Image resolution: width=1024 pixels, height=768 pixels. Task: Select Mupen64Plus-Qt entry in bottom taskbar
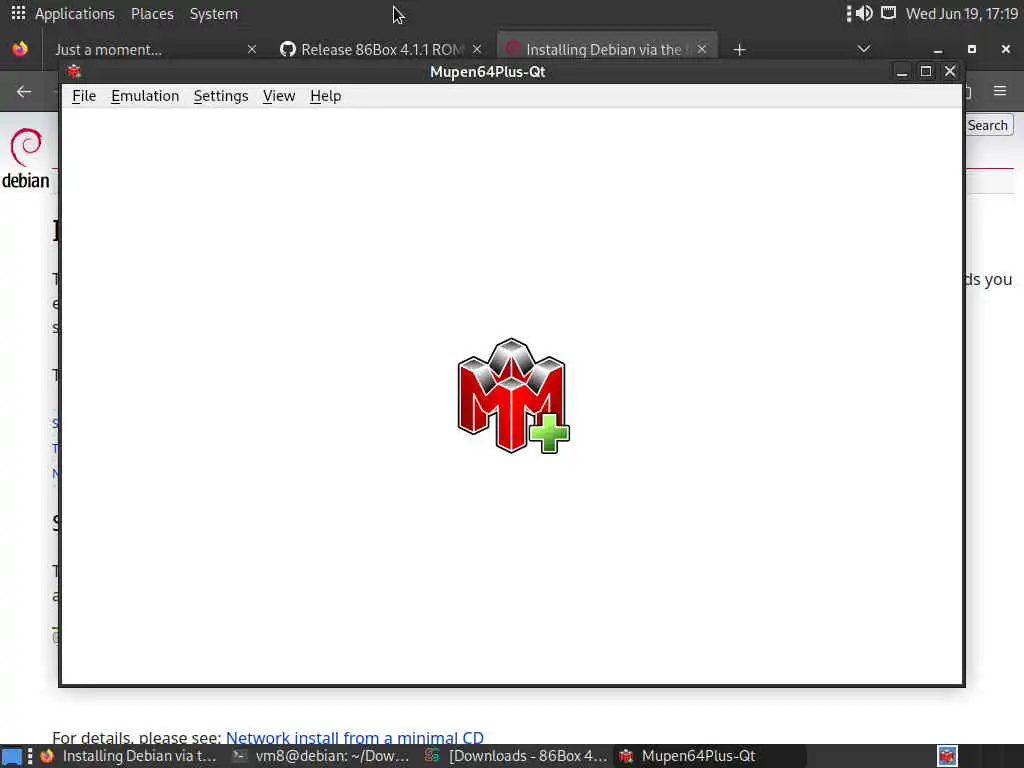click(x=711, y=756)
